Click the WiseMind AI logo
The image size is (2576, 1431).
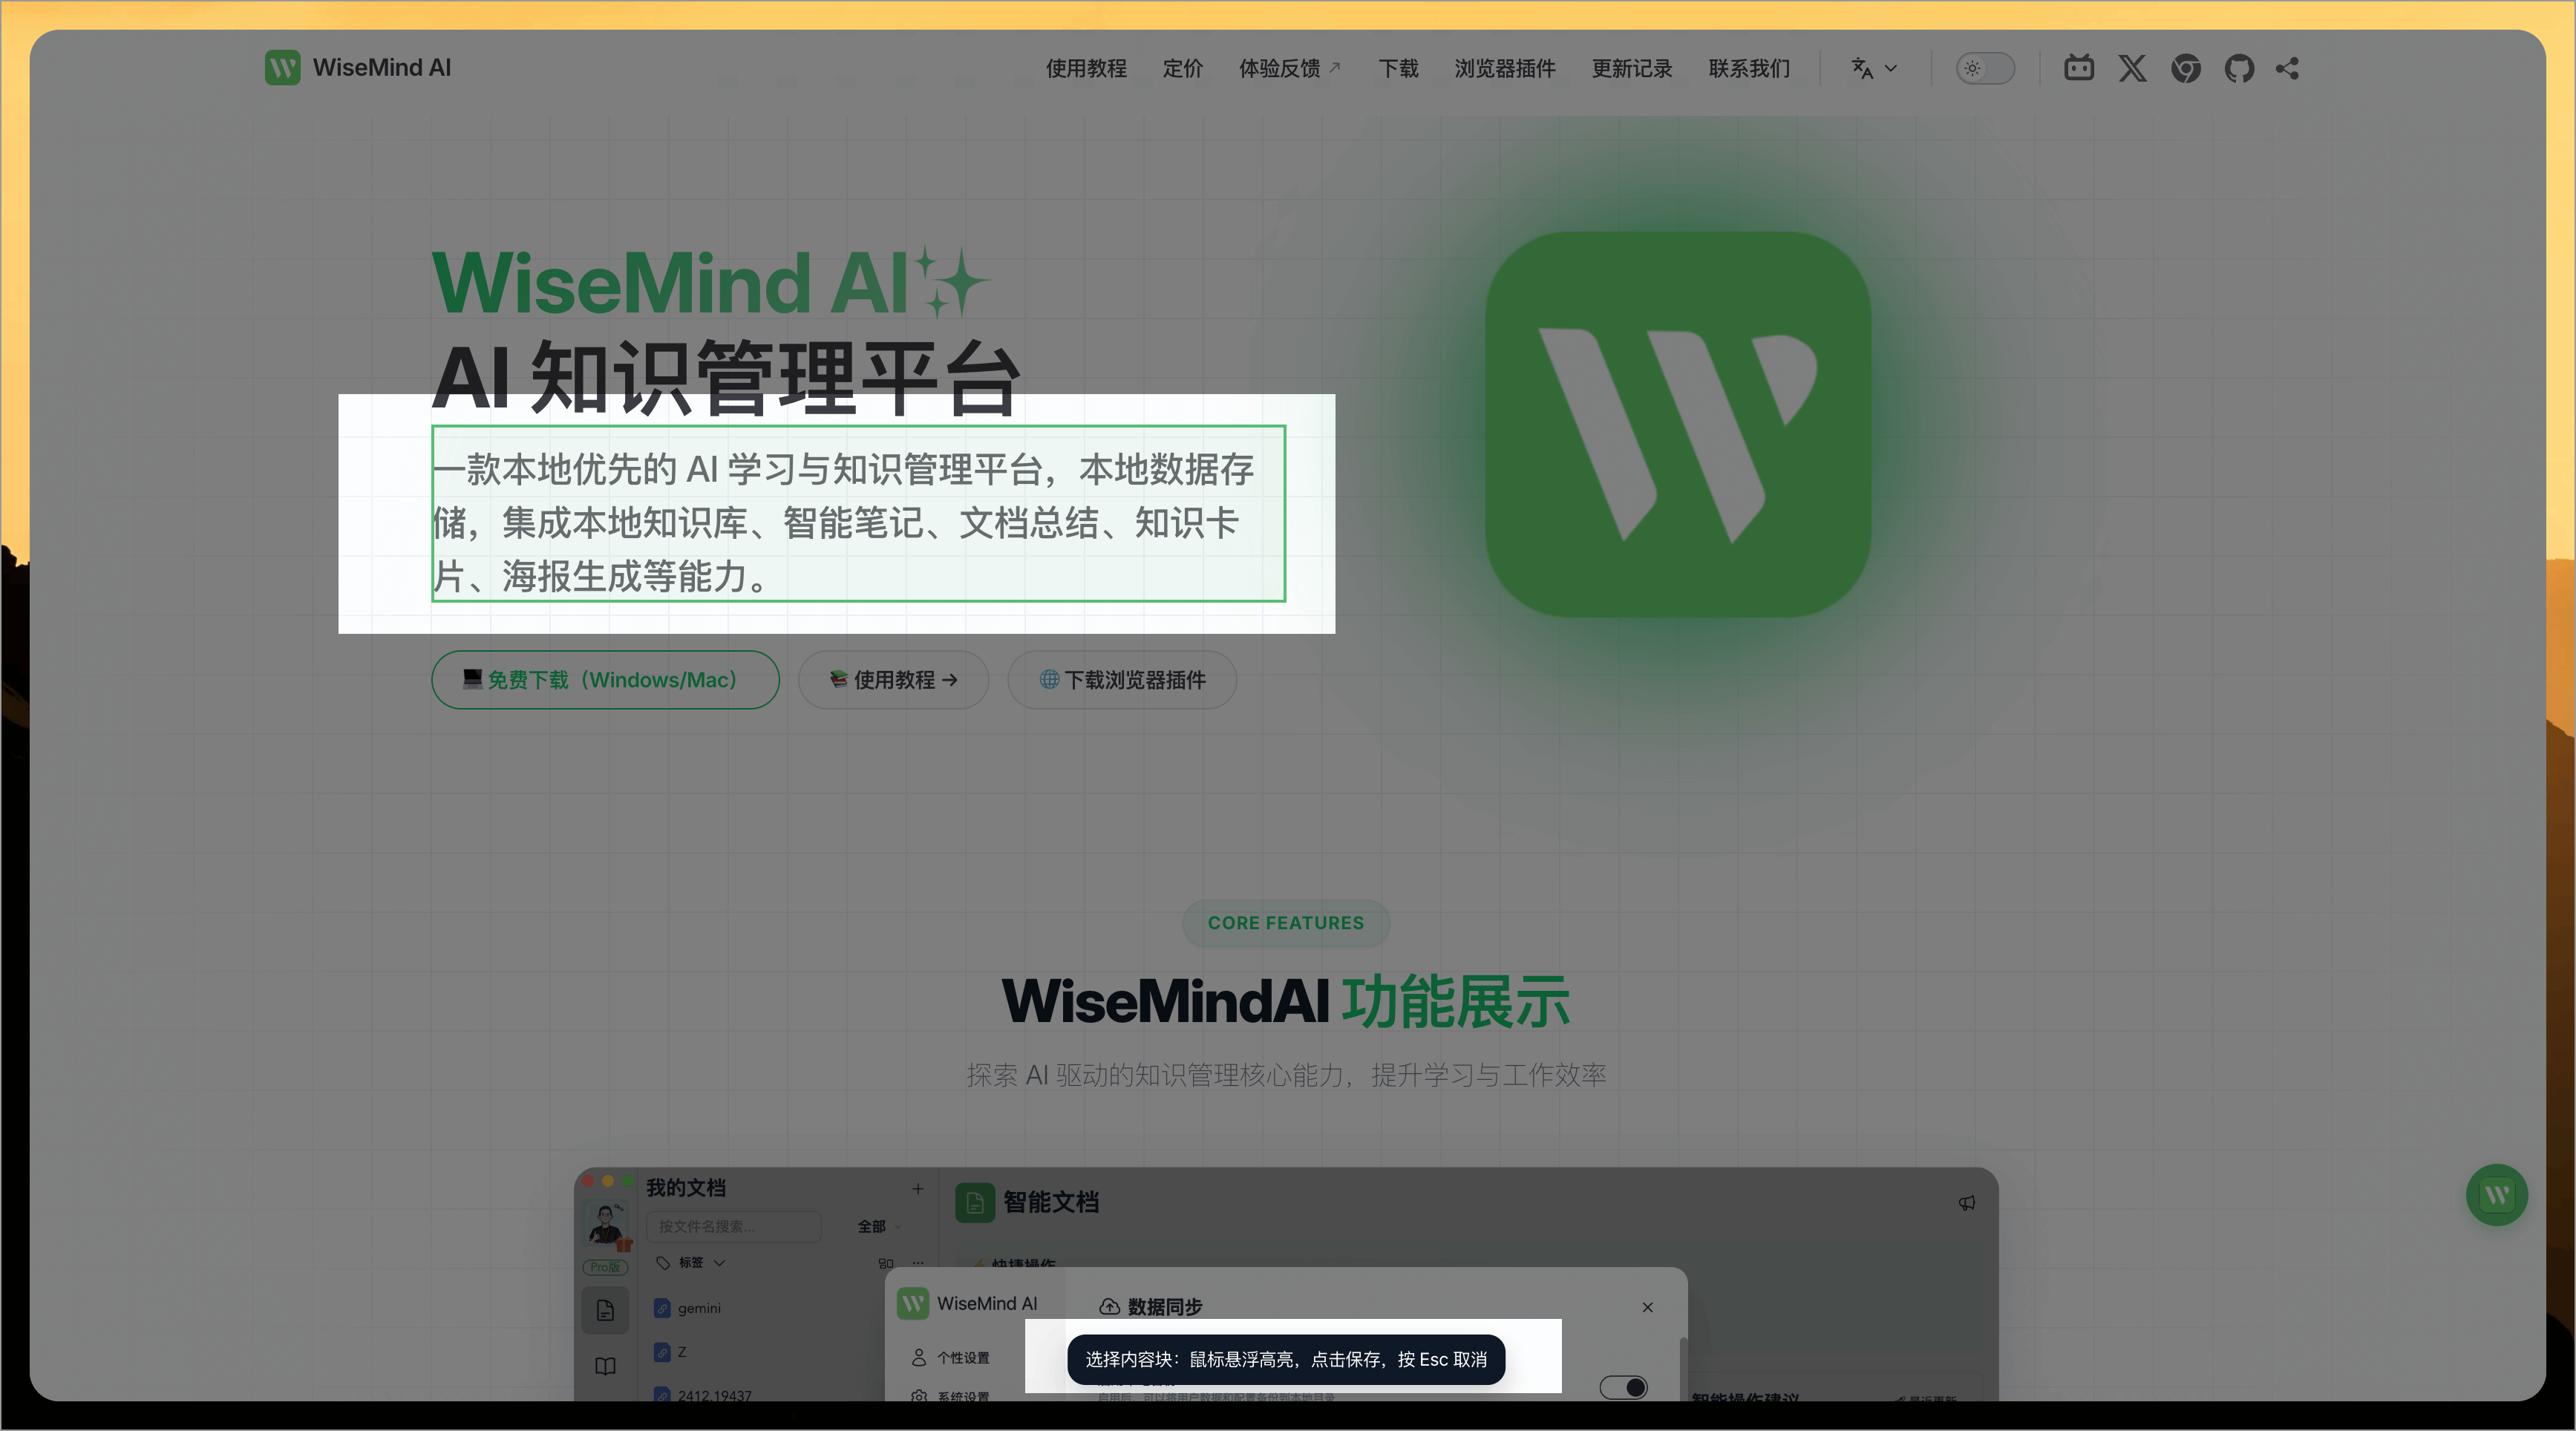[358, 67]
